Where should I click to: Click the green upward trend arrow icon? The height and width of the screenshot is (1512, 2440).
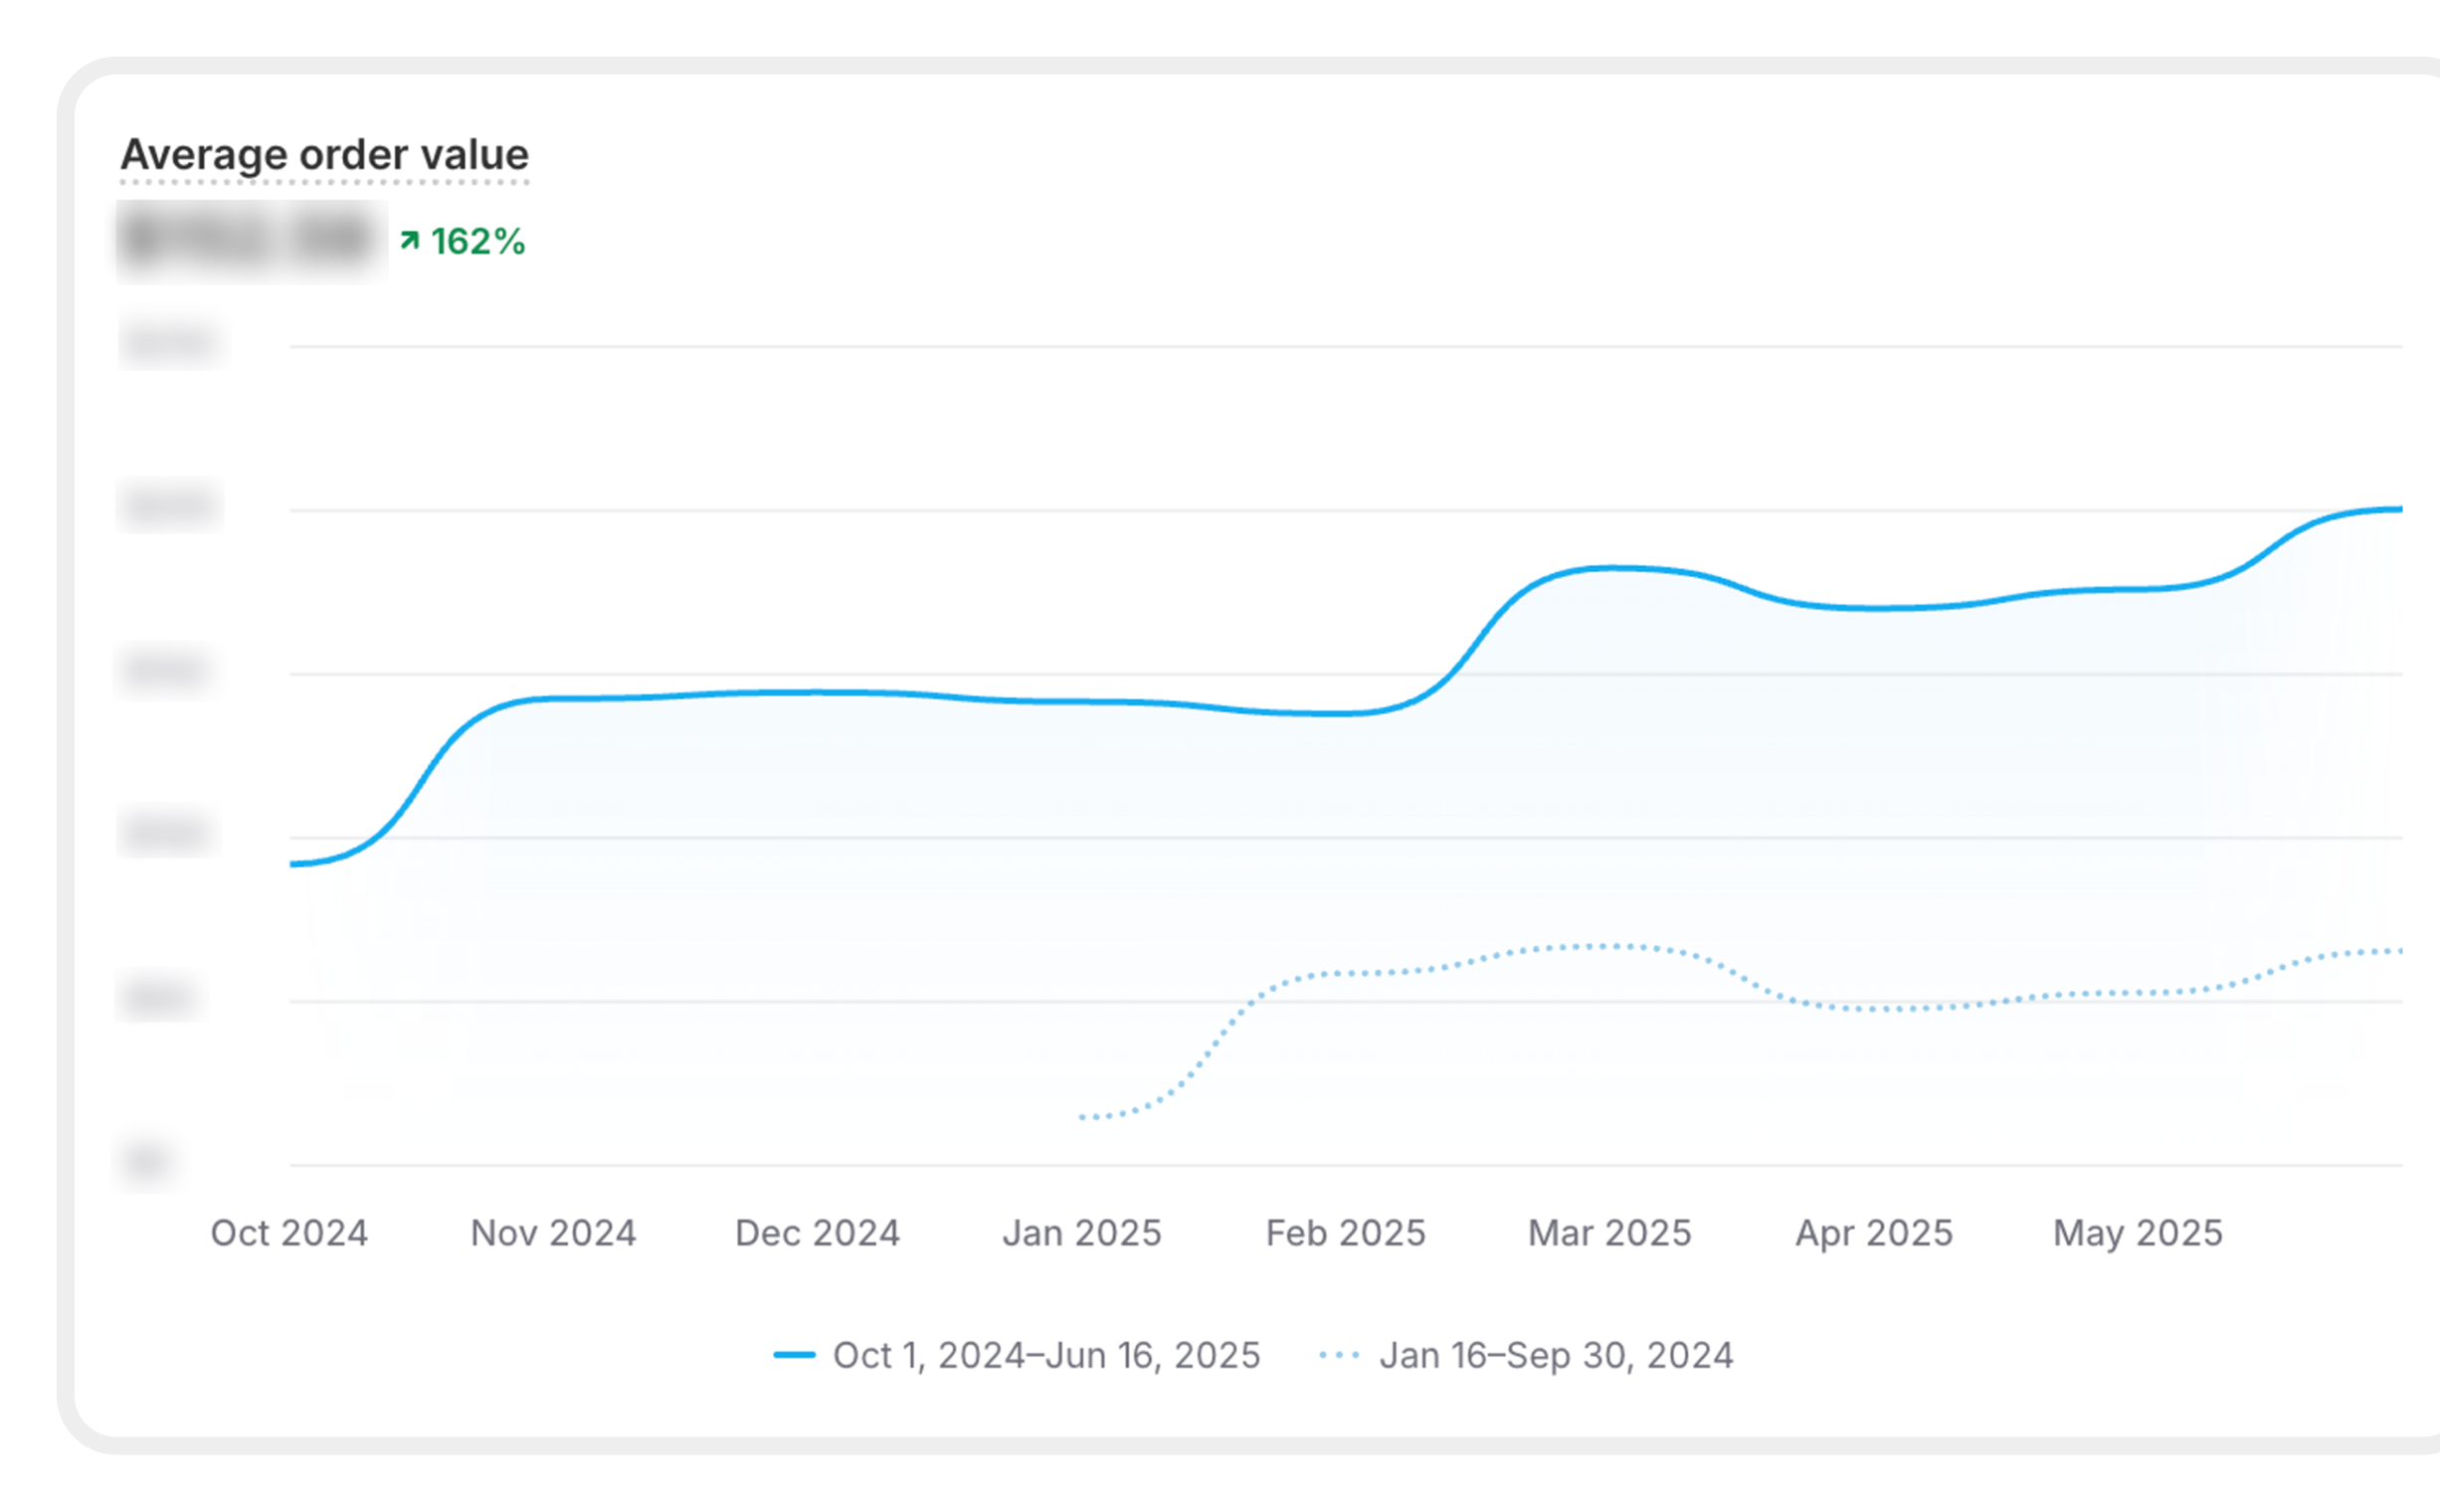[x=409, y=240]
